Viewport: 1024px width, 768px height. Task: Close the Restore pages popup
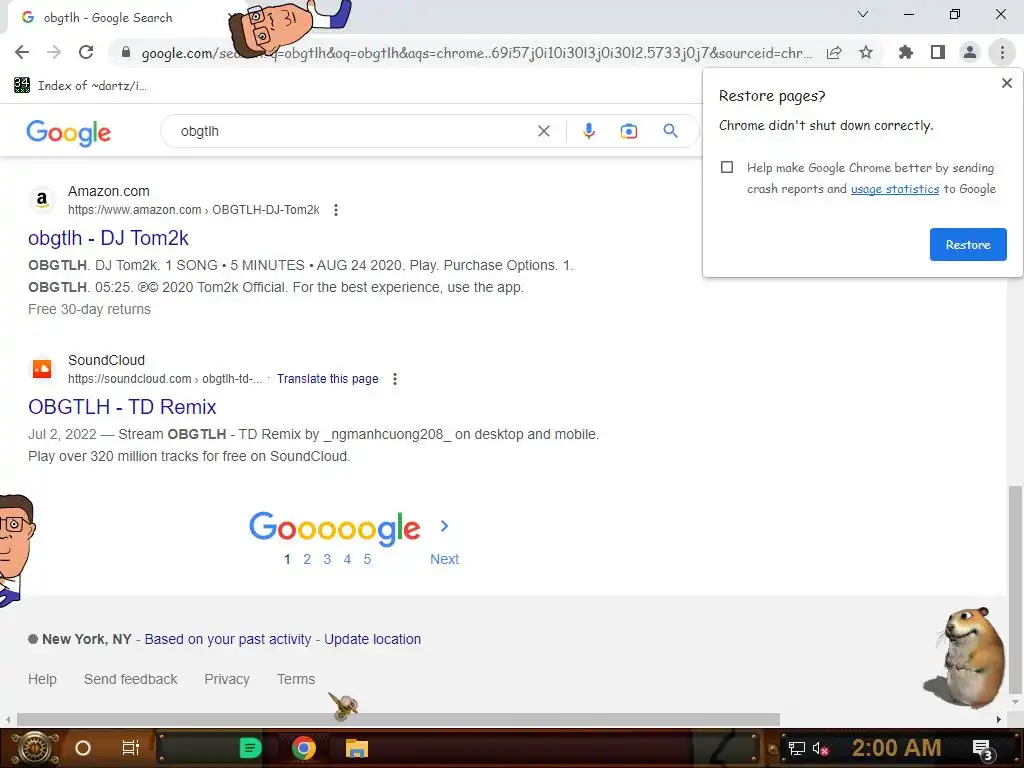tap(1006, 83)
